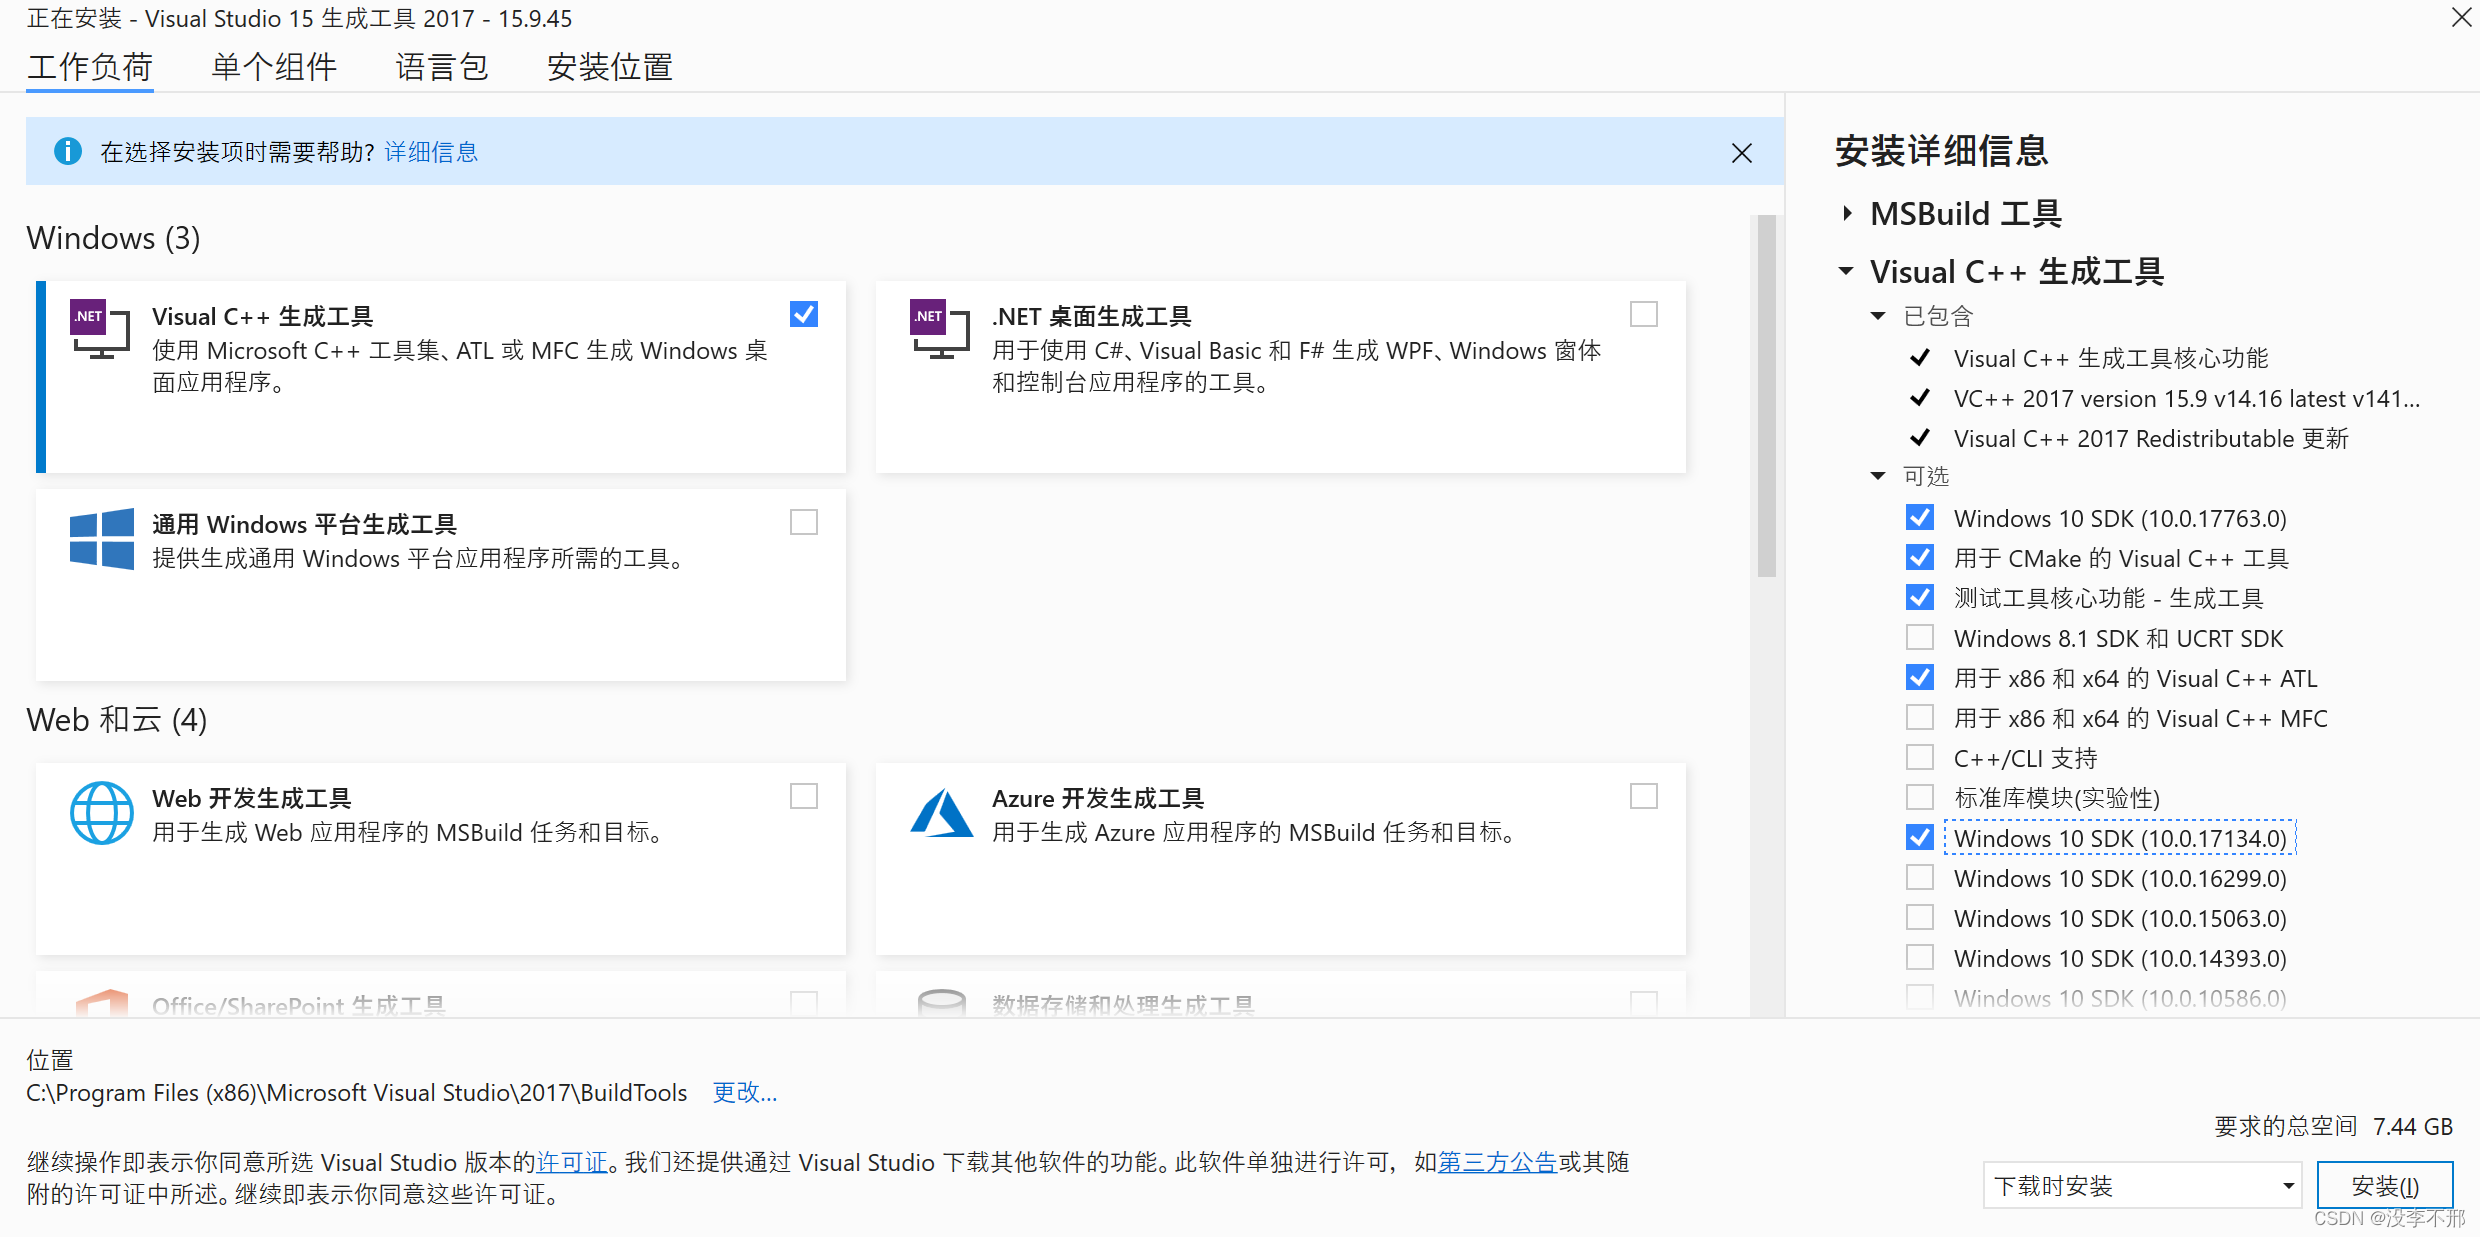This screenshot has width=2480, height=1237.
Task: Click the database icon for 数据存储和处理生成工具
Action: tap(941, 1003)
